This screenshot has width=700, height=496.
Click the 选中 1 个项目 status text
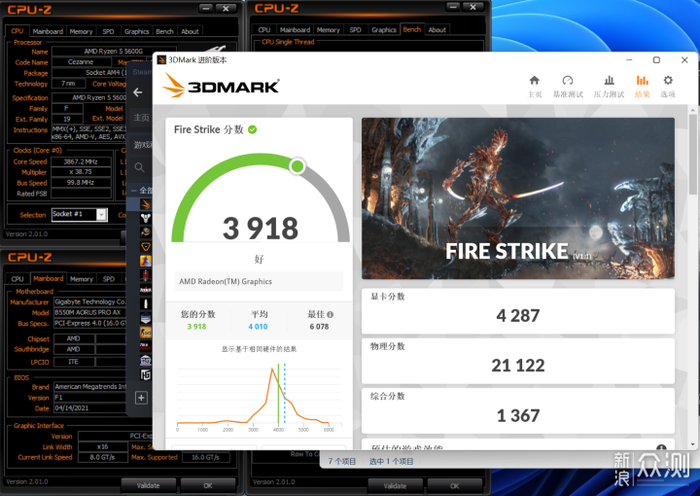pyautogui.click(x=391, y=461)
